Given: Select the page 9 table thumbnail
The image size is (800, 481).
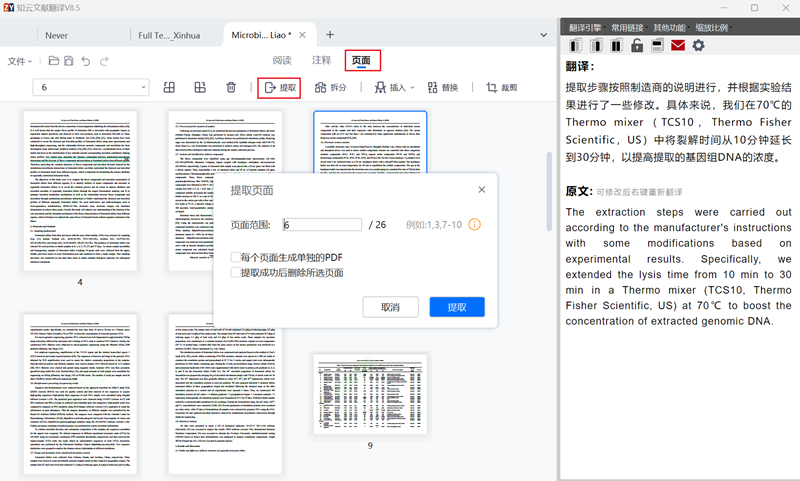Looking at the screenshot, I should (370, 394).
